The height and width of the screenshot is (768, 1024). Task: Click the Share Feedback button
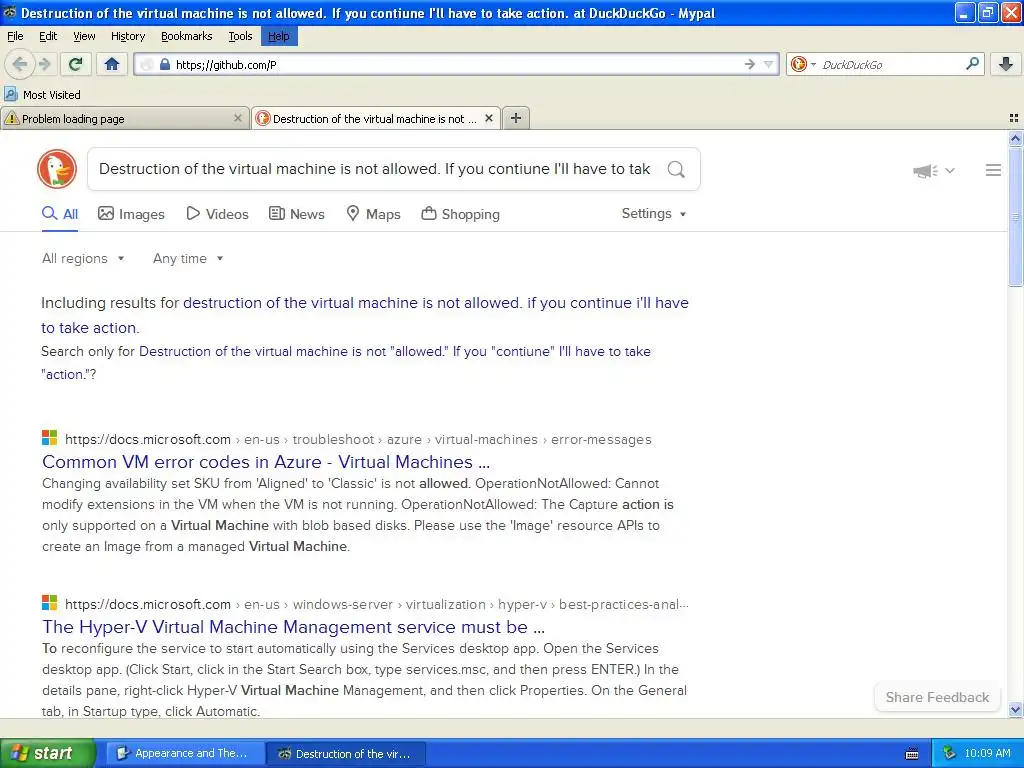click(937, 697)
